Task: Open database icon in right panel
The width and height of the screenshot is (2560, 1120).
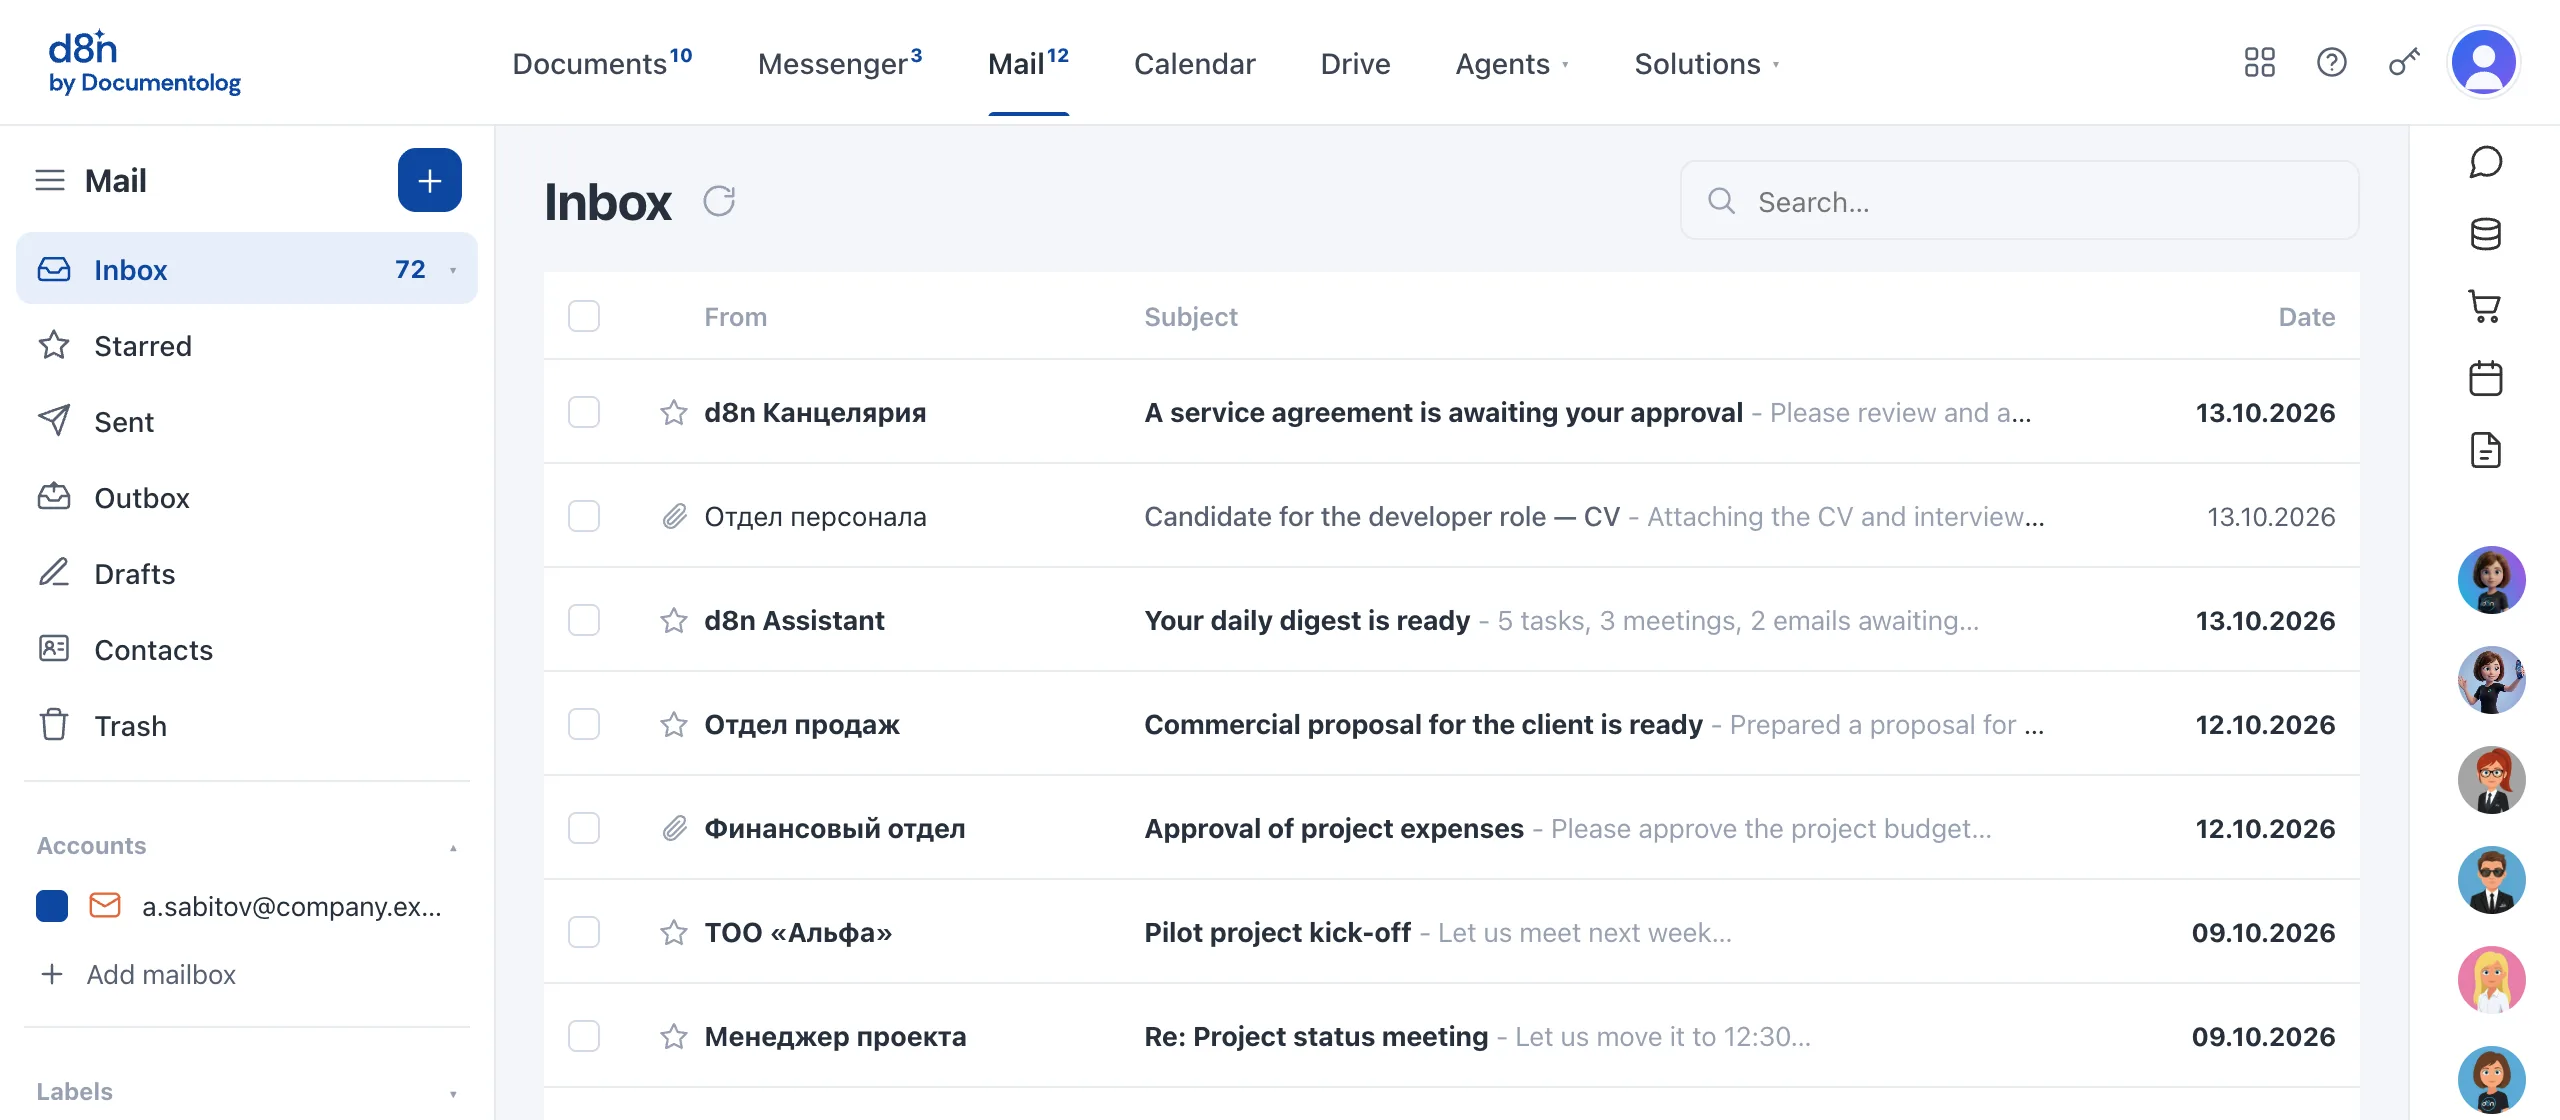Action: click(2485, 234)
